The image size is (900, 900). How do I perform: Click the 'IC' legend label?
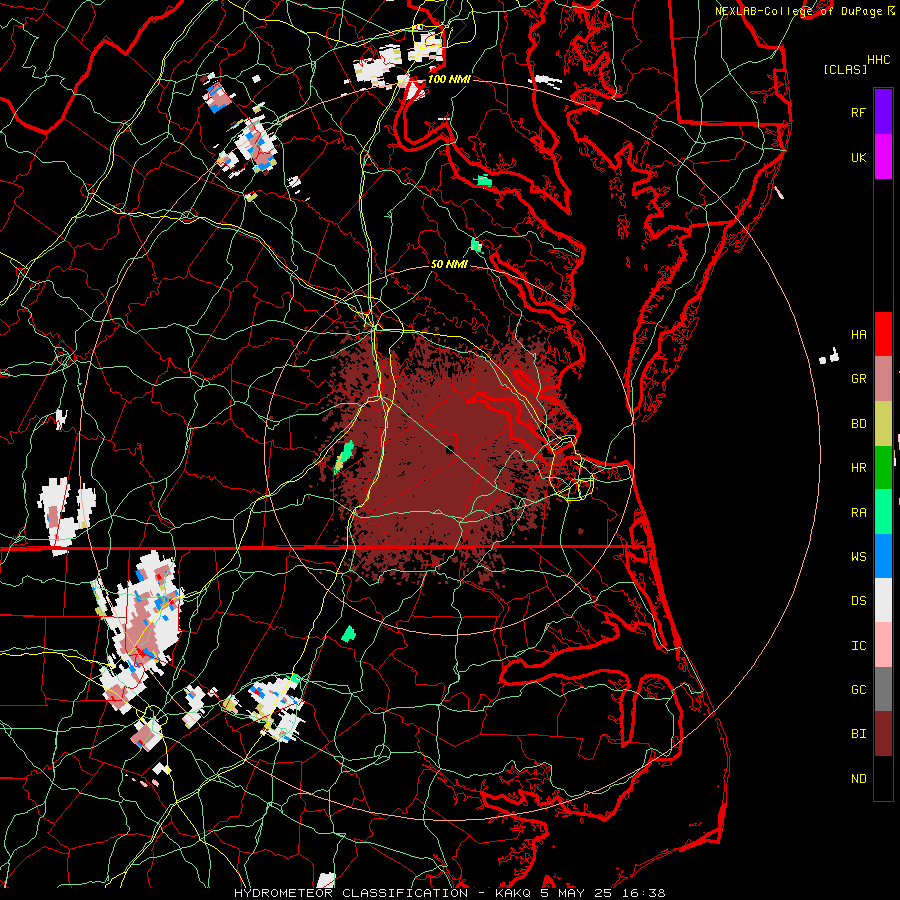[x=859, y=646]
